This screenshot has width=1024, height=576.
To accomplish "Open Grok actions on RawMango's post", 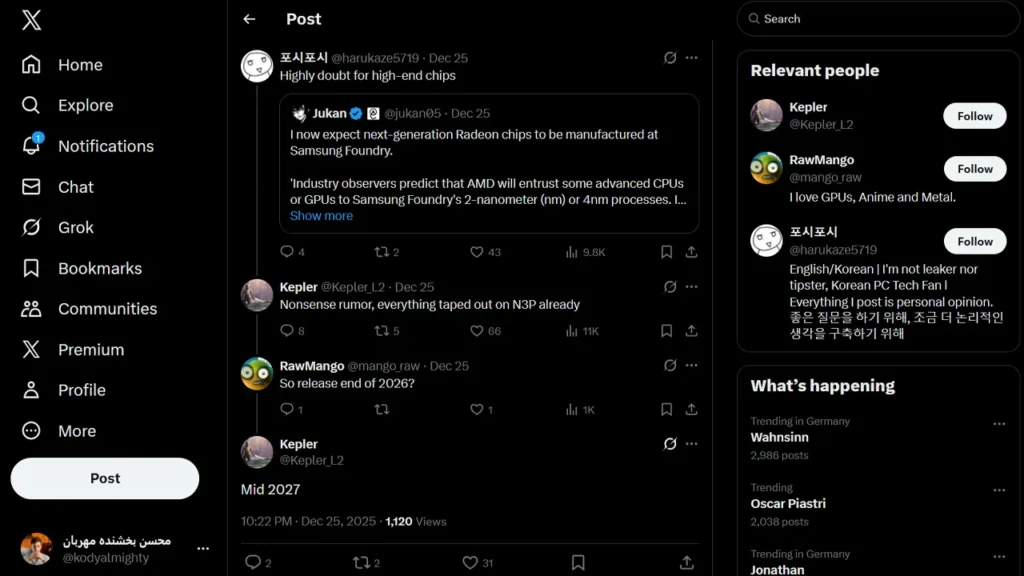I will (x=670, y=366).
